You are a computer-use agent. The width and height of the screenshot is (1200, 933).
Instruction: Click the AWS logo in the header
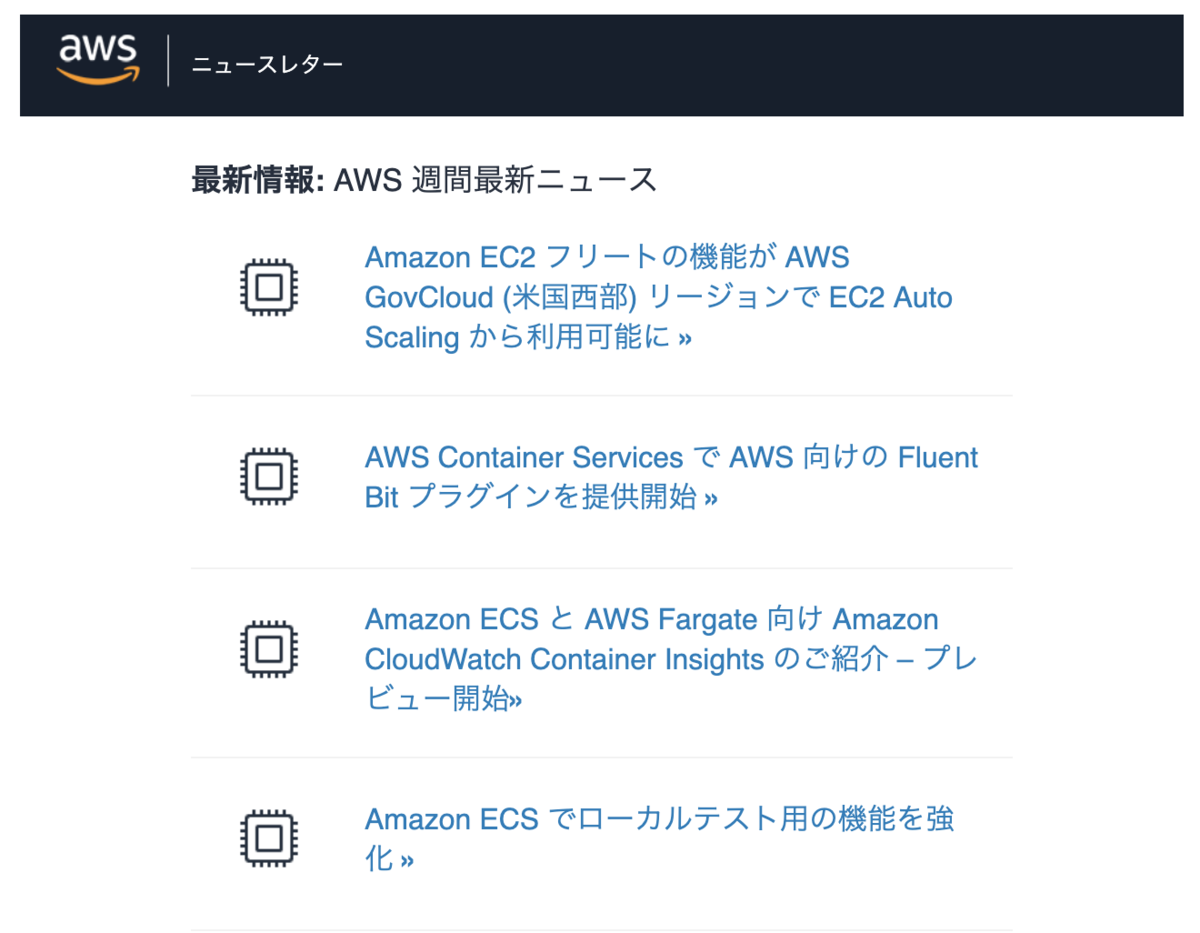(98, 60)
